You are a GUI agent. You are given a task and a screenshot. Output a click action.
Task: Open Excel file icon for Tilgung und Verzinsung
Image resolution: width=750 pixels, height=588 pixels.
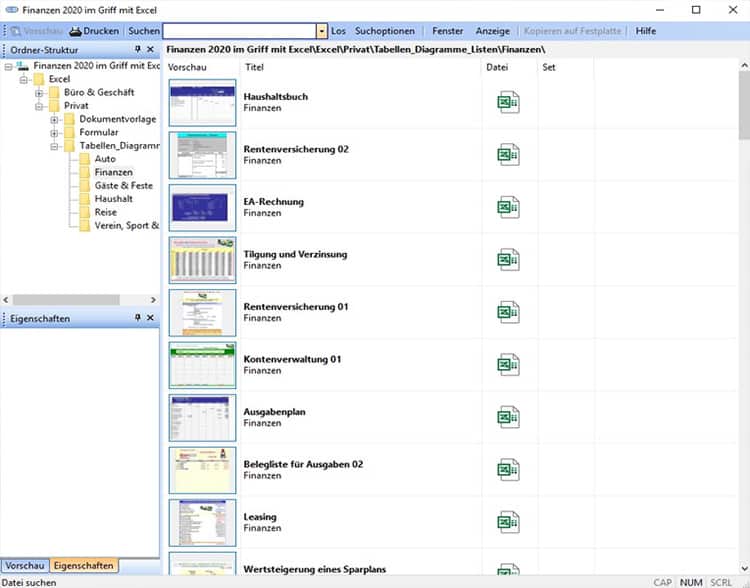(x=508, y=260)
